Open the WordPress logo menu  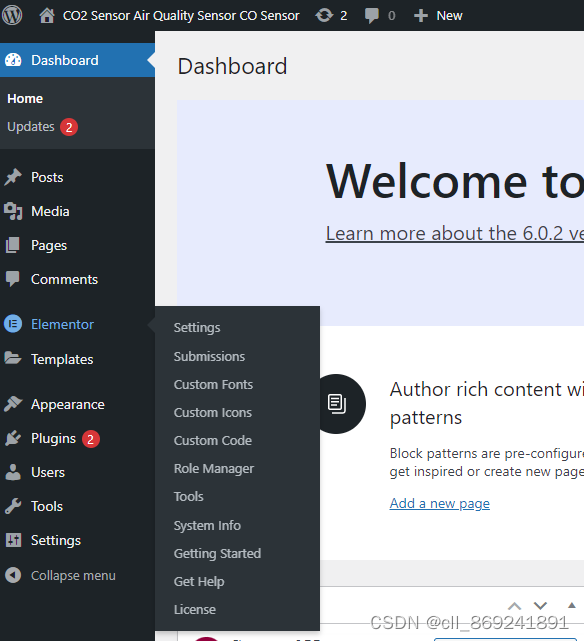click(12, 16)
